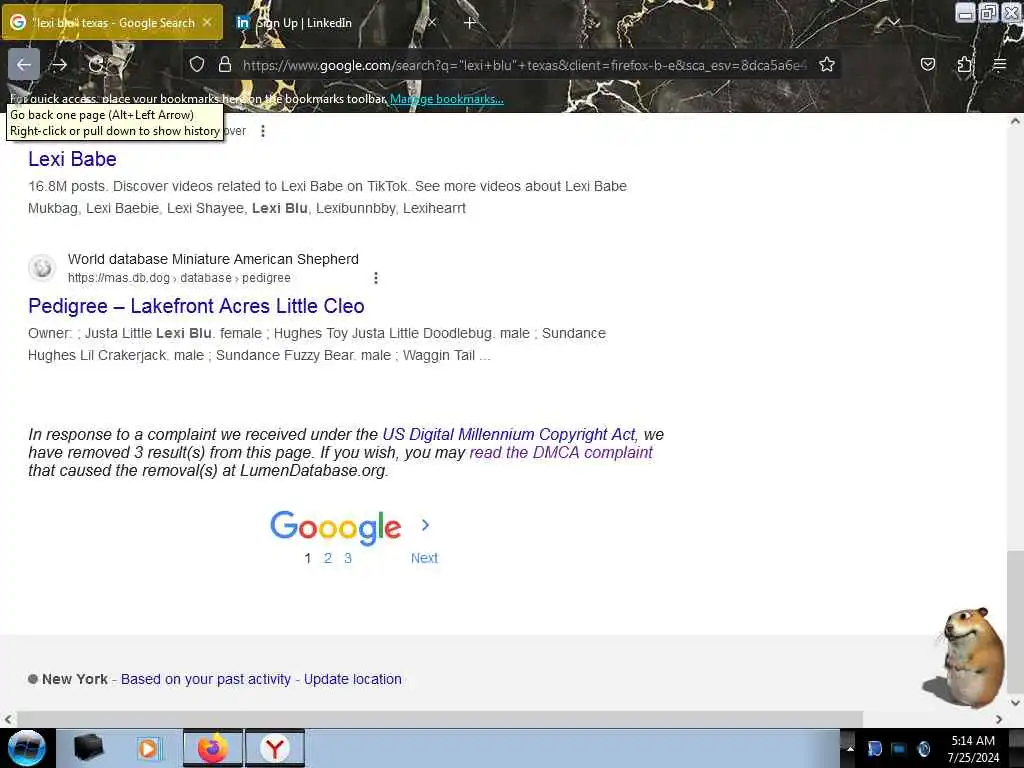Open media player taskbar icon

(149, 748)
